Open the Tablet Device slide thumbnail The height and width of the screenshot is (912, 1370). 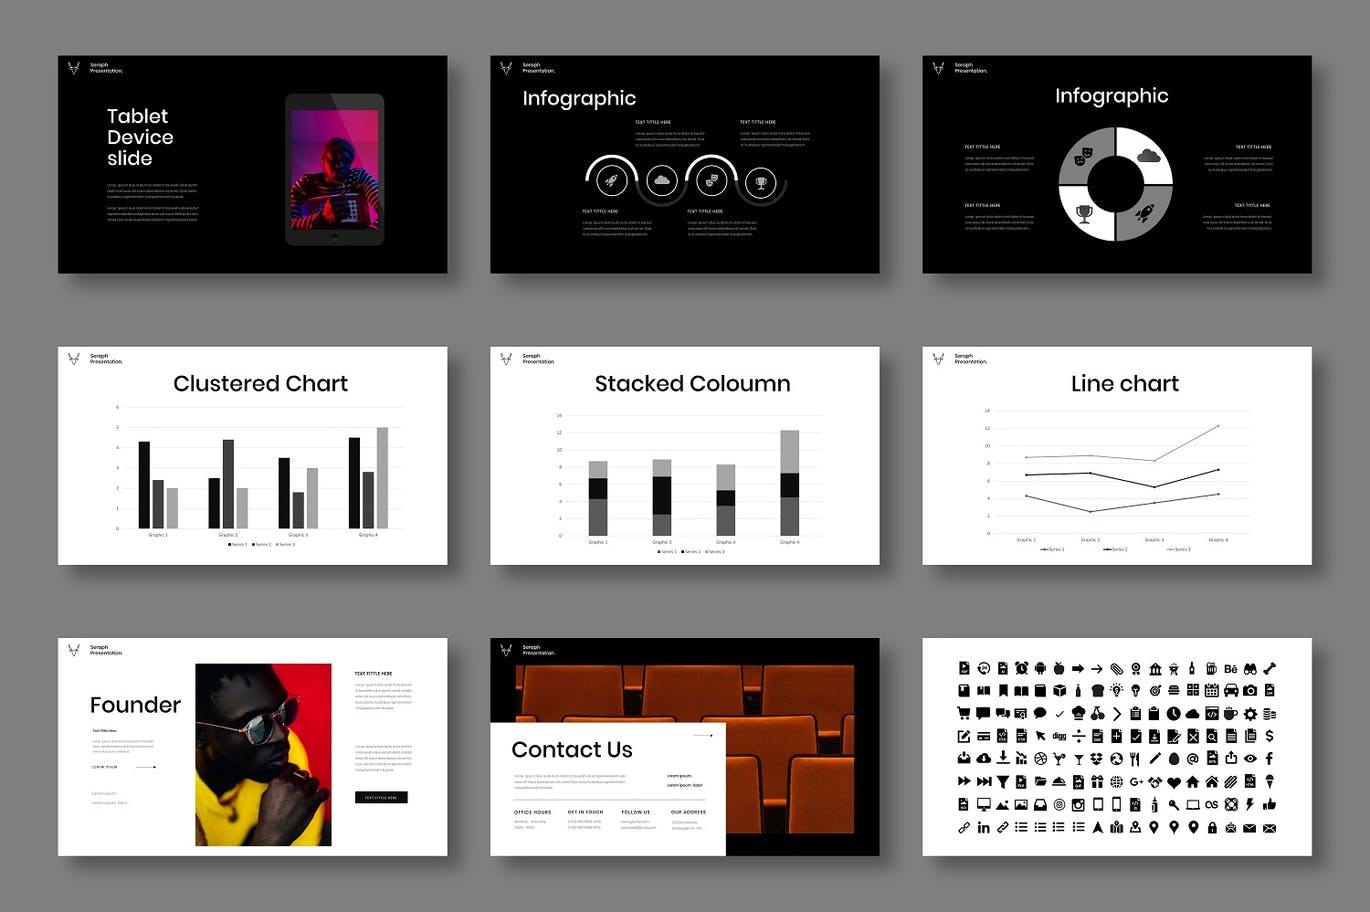coord(252,164)
